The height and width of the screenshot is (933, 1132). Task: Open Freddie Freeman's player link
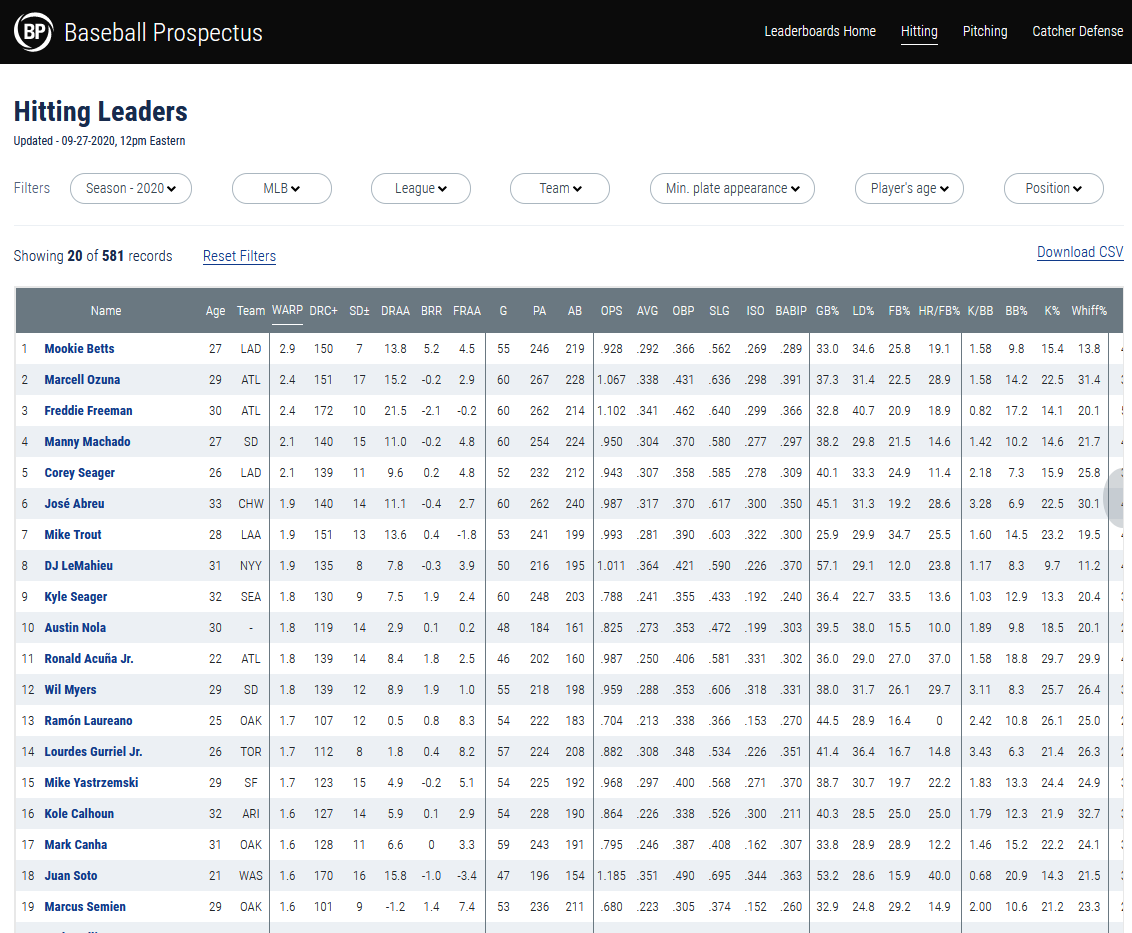click(x=88, y=411)
